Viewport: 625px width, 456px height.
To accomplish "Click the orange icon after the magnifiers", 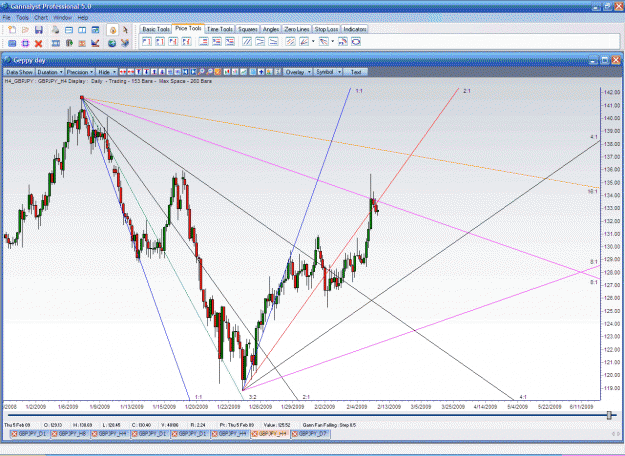I will click(x=218, y=72).
